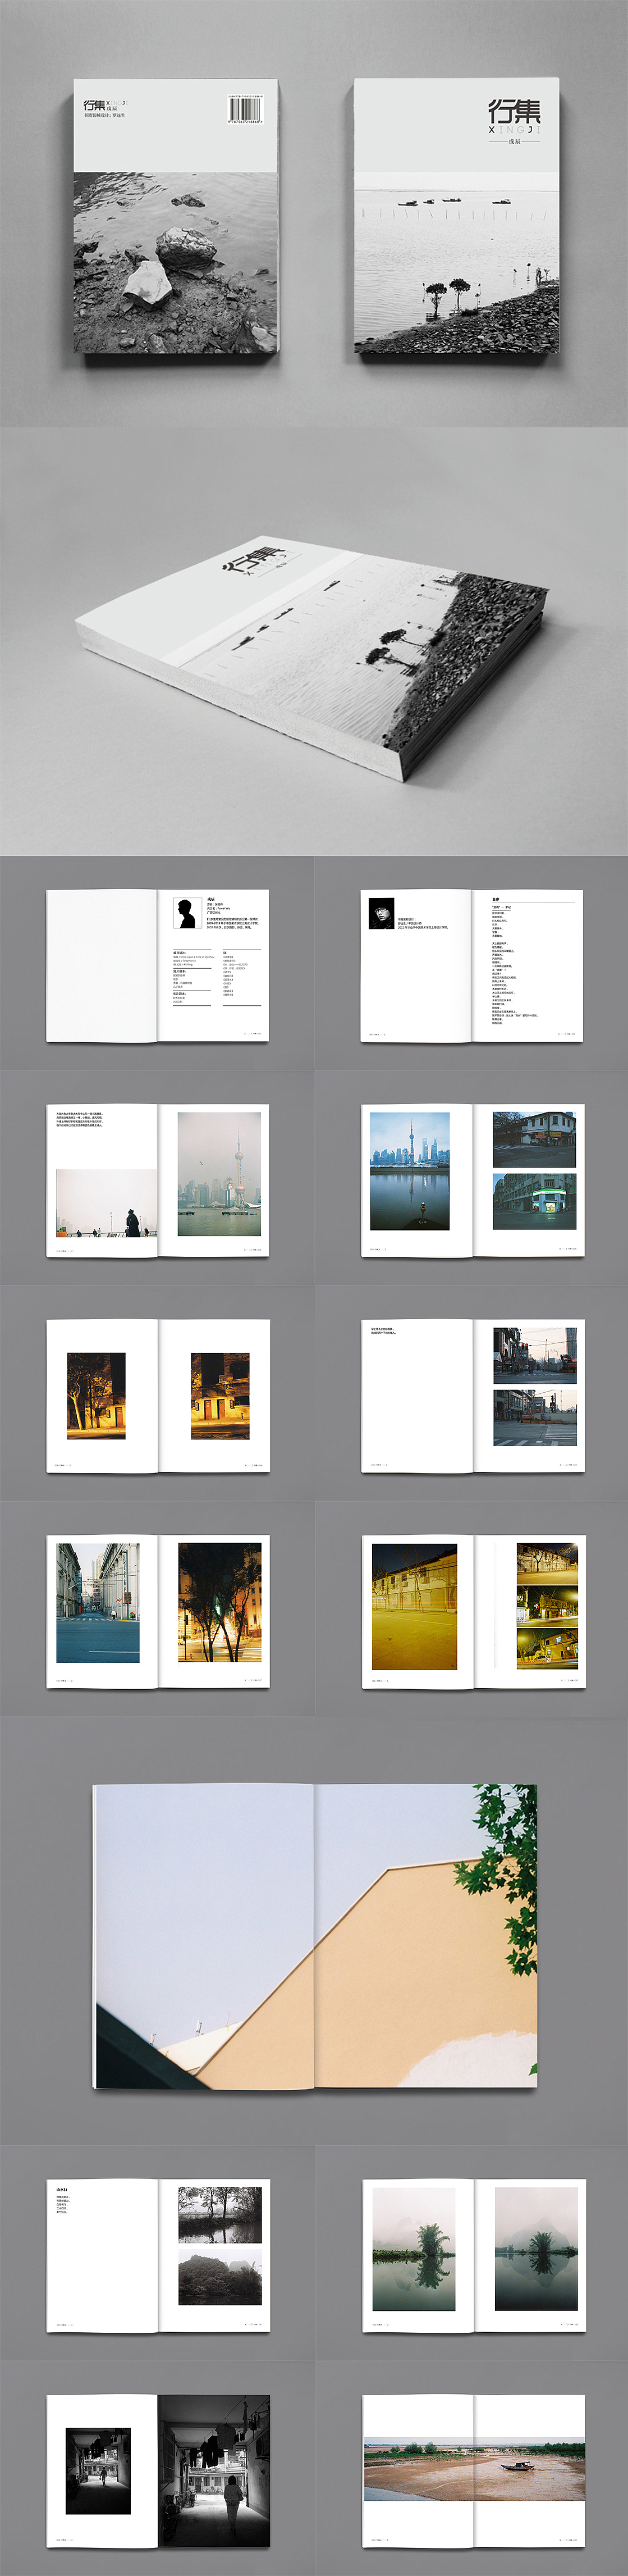628x2576 pixels.
Task: Select the upper empty intersection photo
Action: [x=535, y=1356]
